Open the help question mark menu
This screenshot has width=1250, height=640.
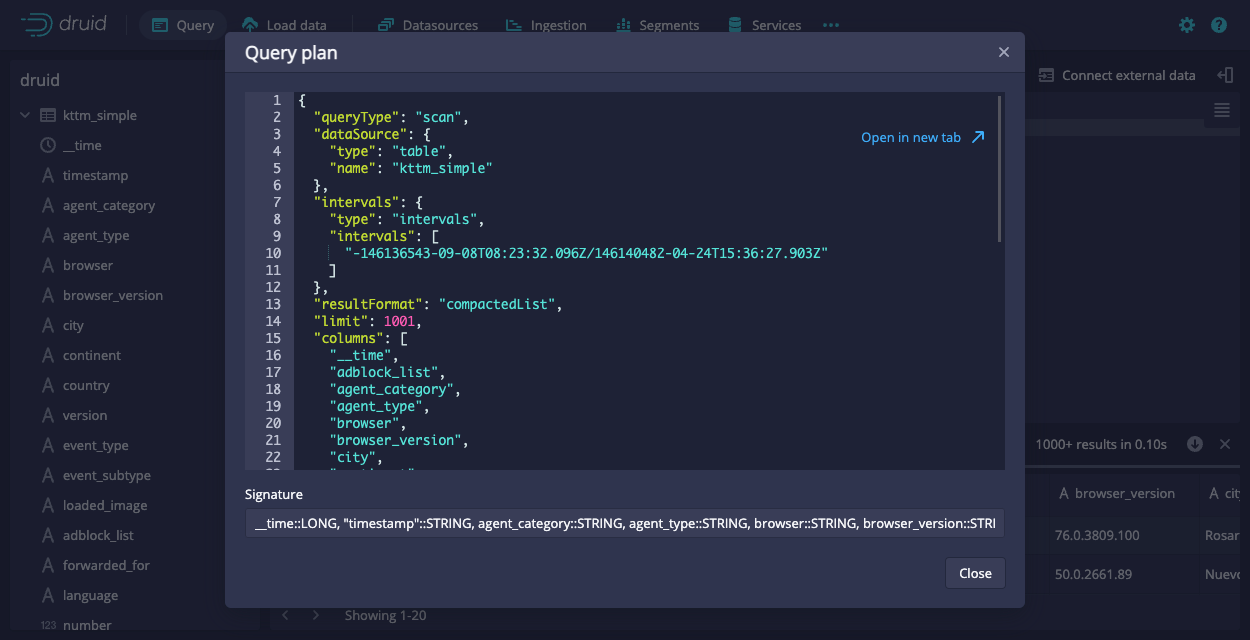point(1219,25)
